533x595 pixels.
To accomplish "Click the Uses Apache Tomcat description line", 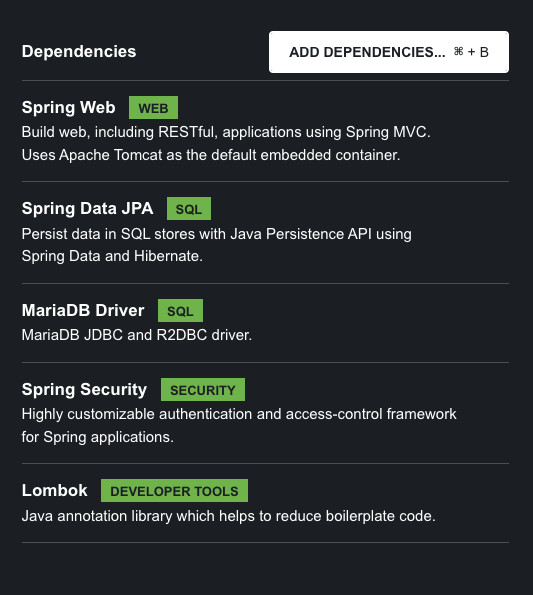I will click(211, 155).
